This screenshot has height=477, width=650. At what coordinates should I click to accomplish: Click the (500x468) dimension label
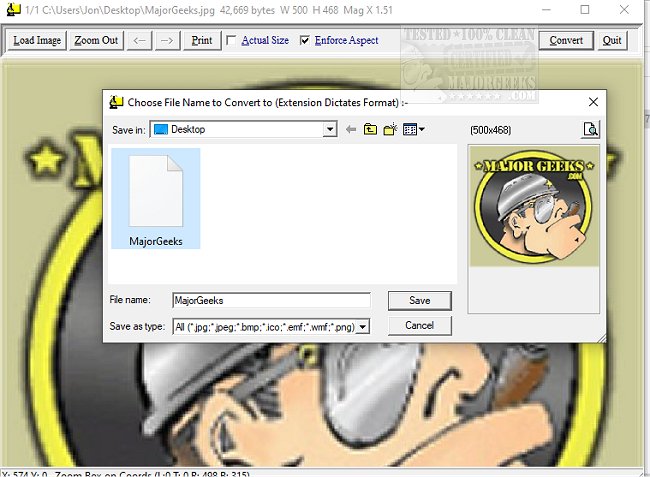(x=490, y=130)
